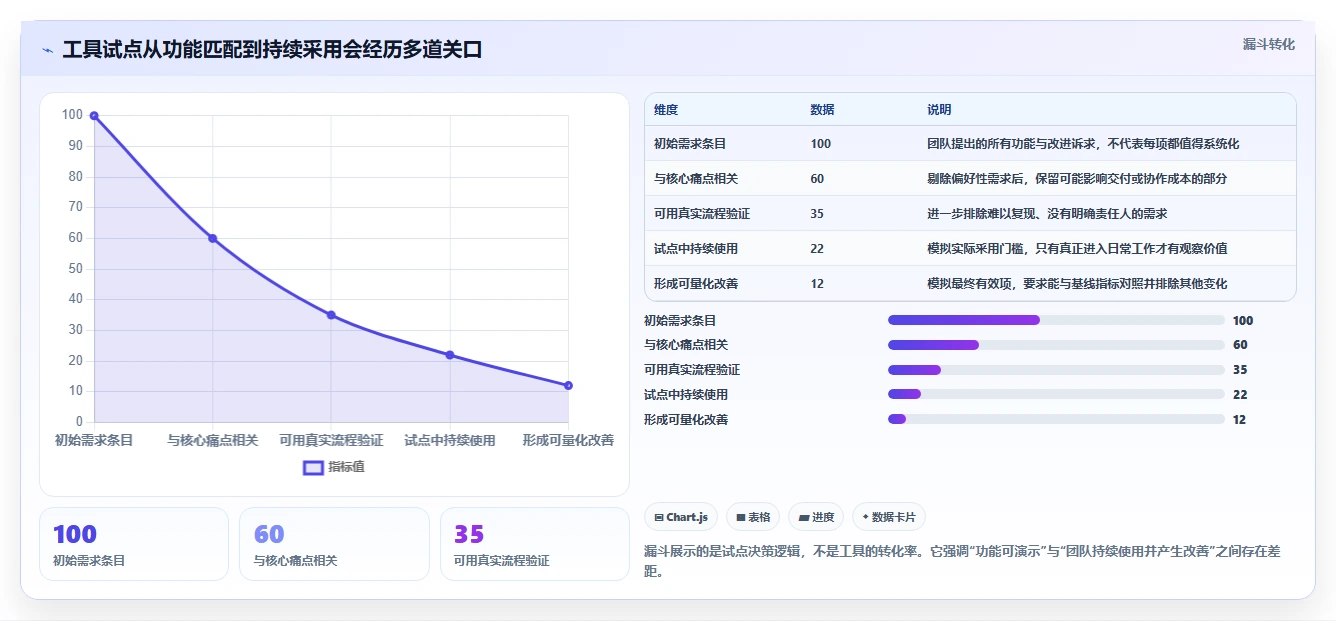This screenshot has height=621, width=1336.
Task: Click the 初始需求条目 progress bar
Action: (x=1056, y=320)
